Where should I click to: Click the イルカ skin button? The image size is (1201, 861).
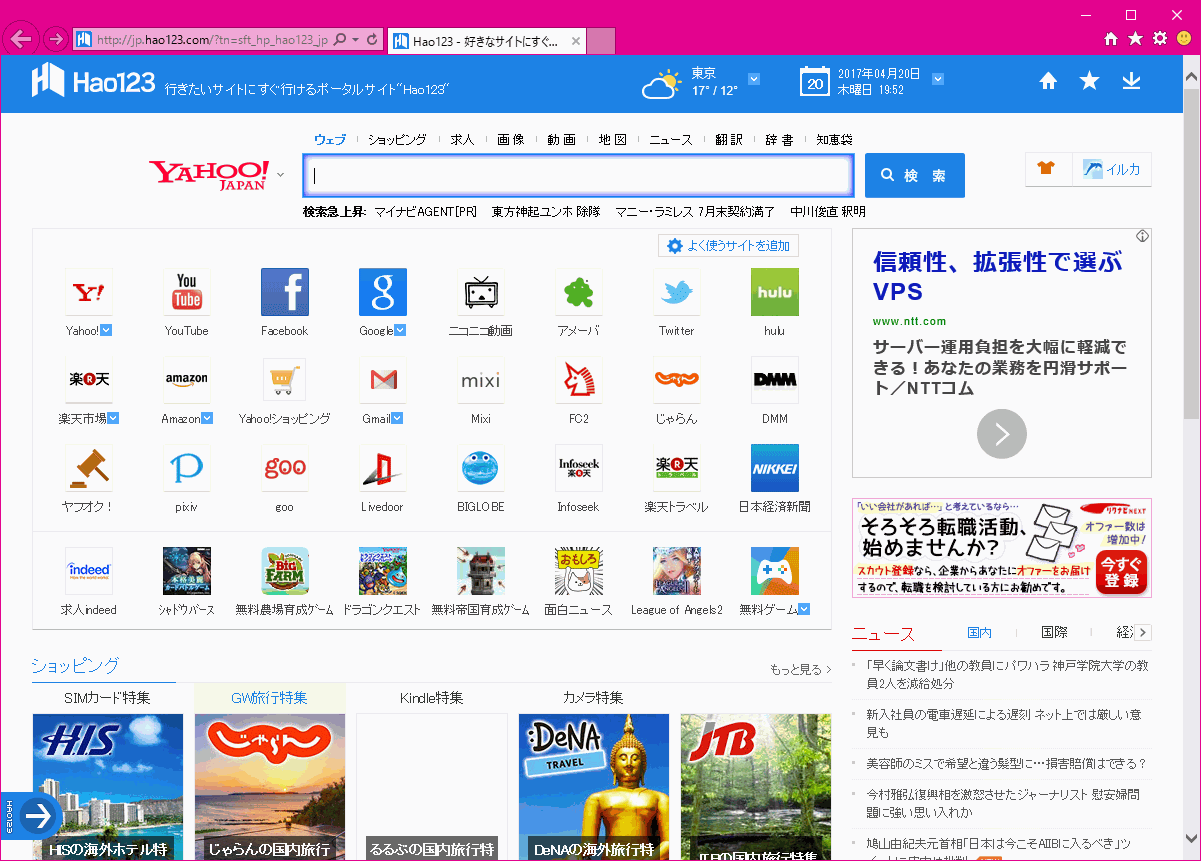tap(1112, 169)
